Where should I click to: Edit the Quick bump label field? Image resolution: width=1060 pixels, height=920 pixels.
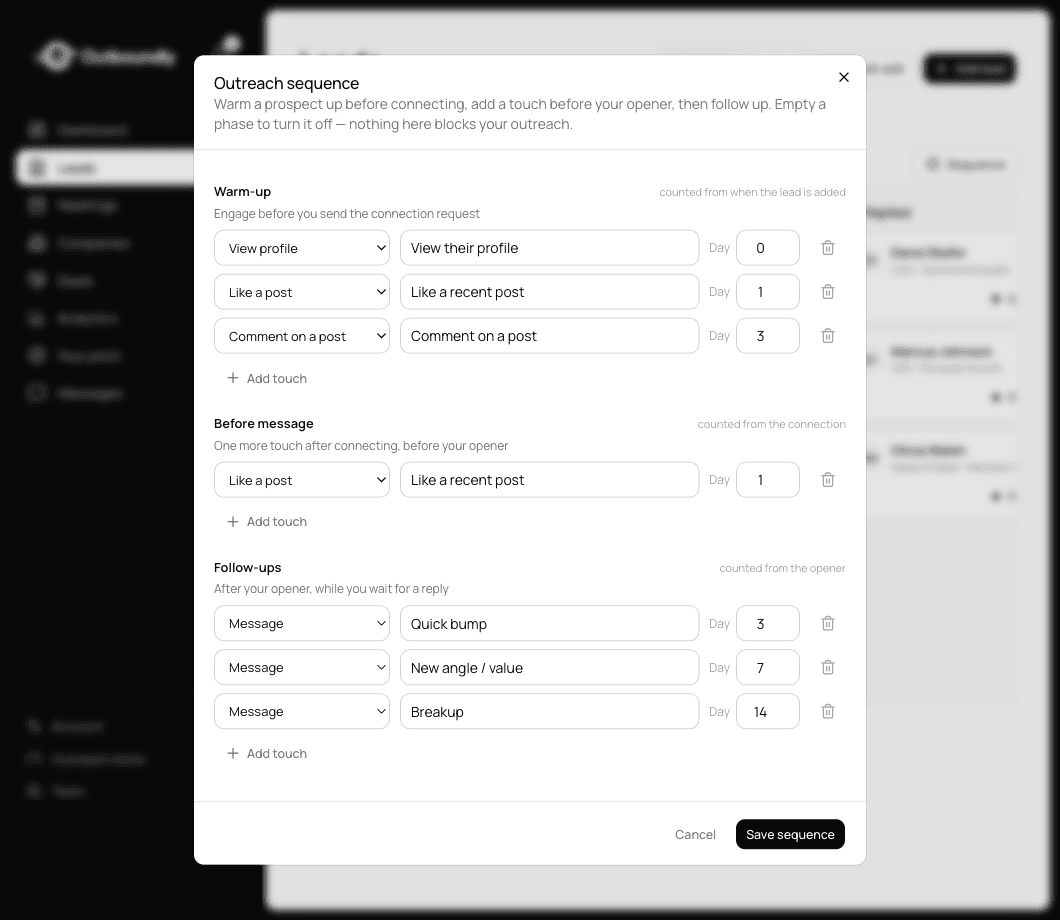pyautogui.click(x=549, y=623)
